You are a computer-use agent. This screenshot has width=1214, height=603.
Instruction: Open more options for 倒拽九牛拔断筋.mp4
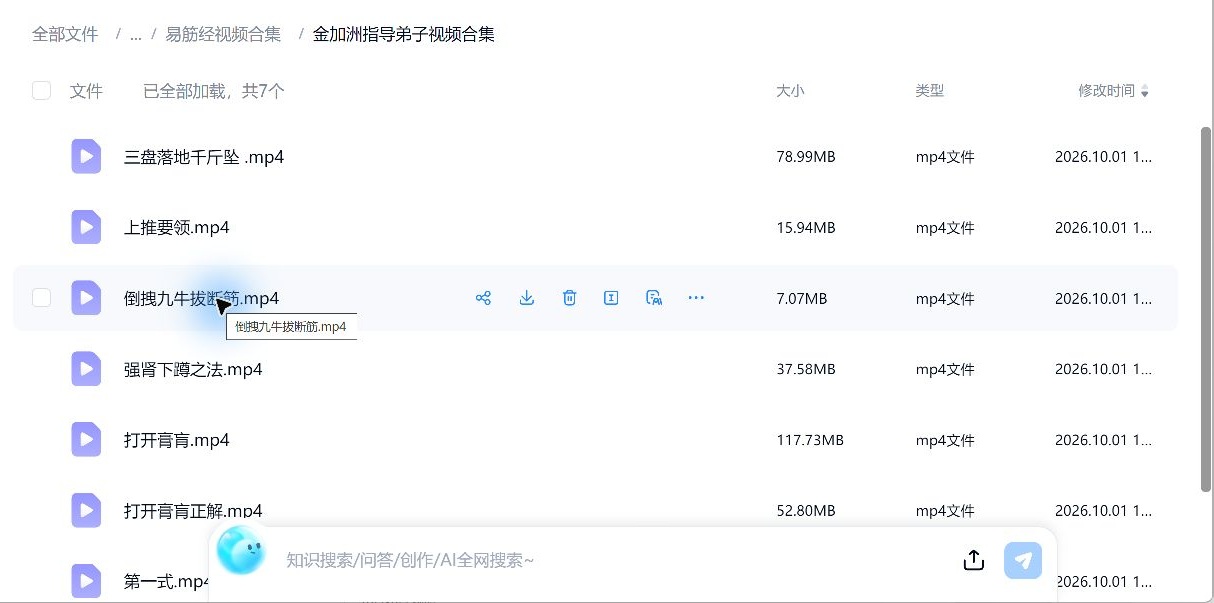coord(697,298)
